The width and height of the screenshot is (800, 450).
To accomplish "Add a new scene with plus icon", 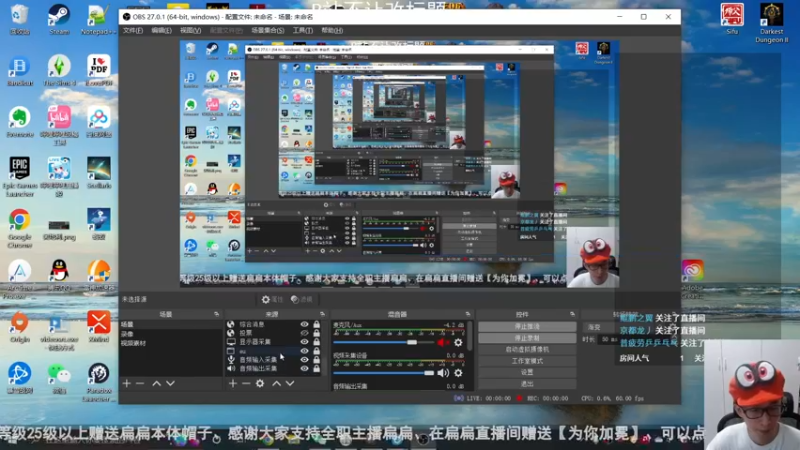I will pyautogui.click(x=127, y=383).
